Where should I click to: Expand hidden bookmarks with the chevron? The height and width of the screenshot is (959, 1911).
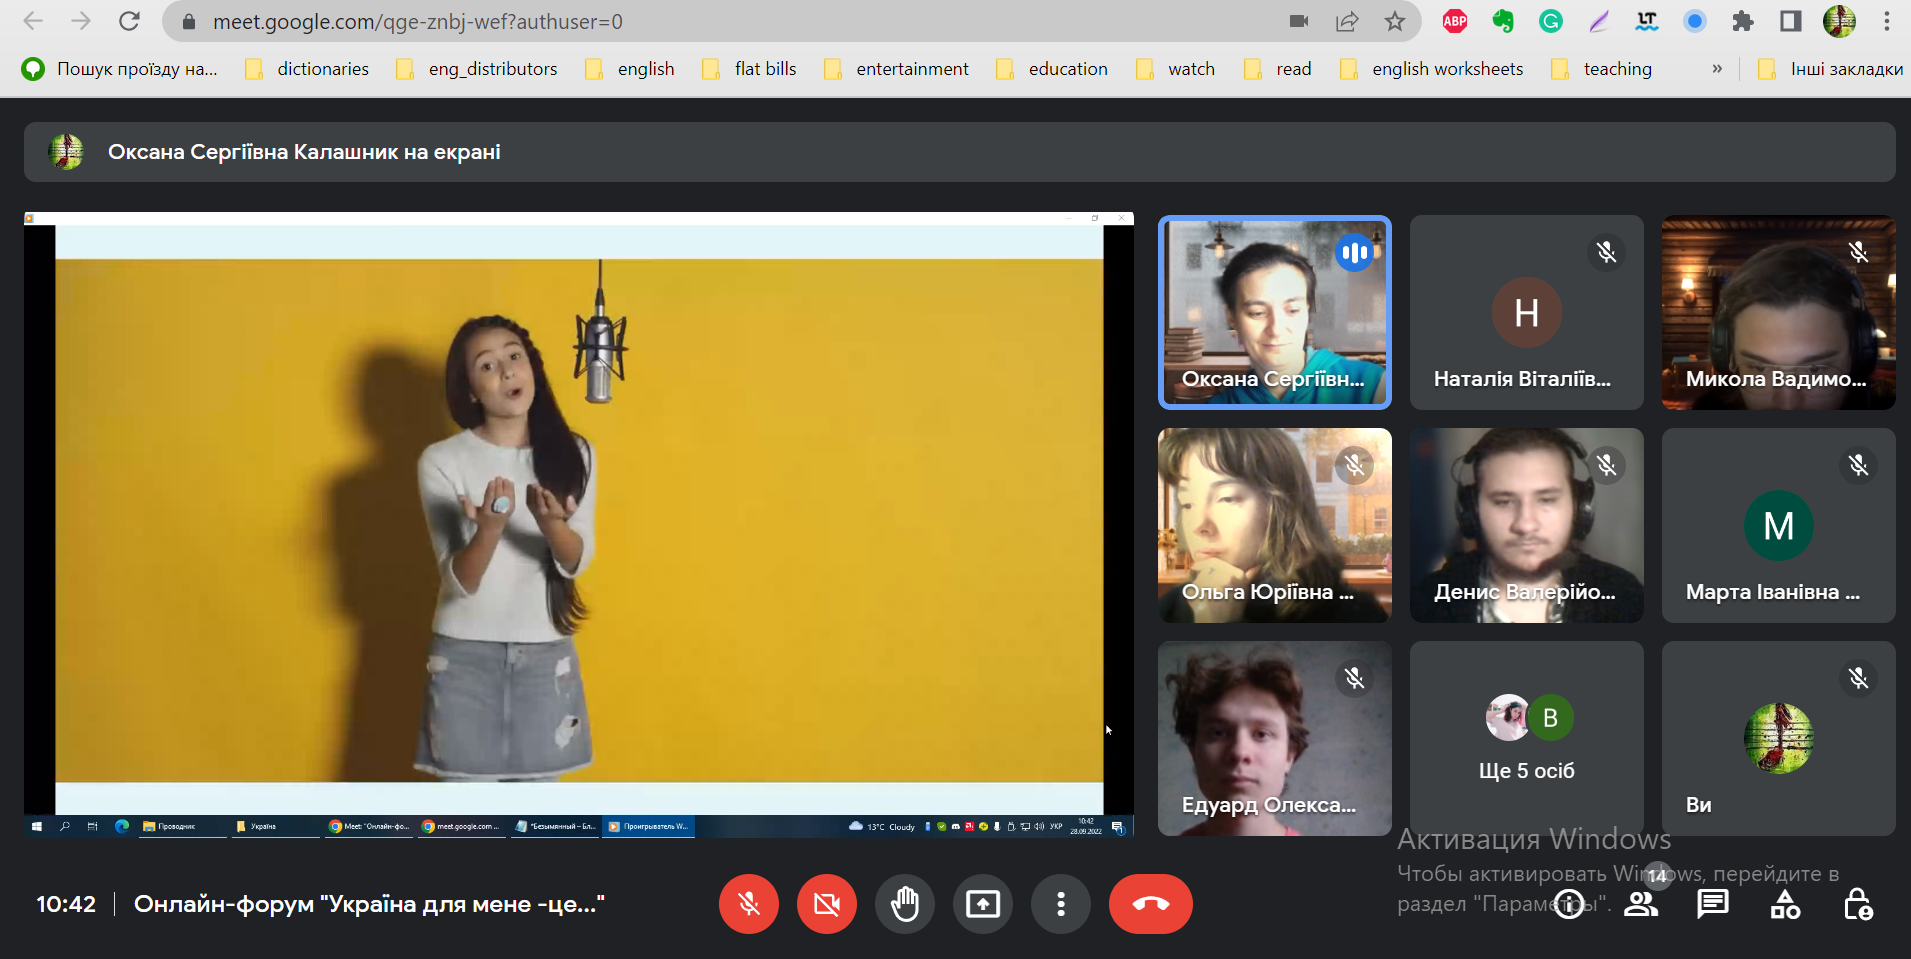pyautogui.click(x=1717, y=69)
